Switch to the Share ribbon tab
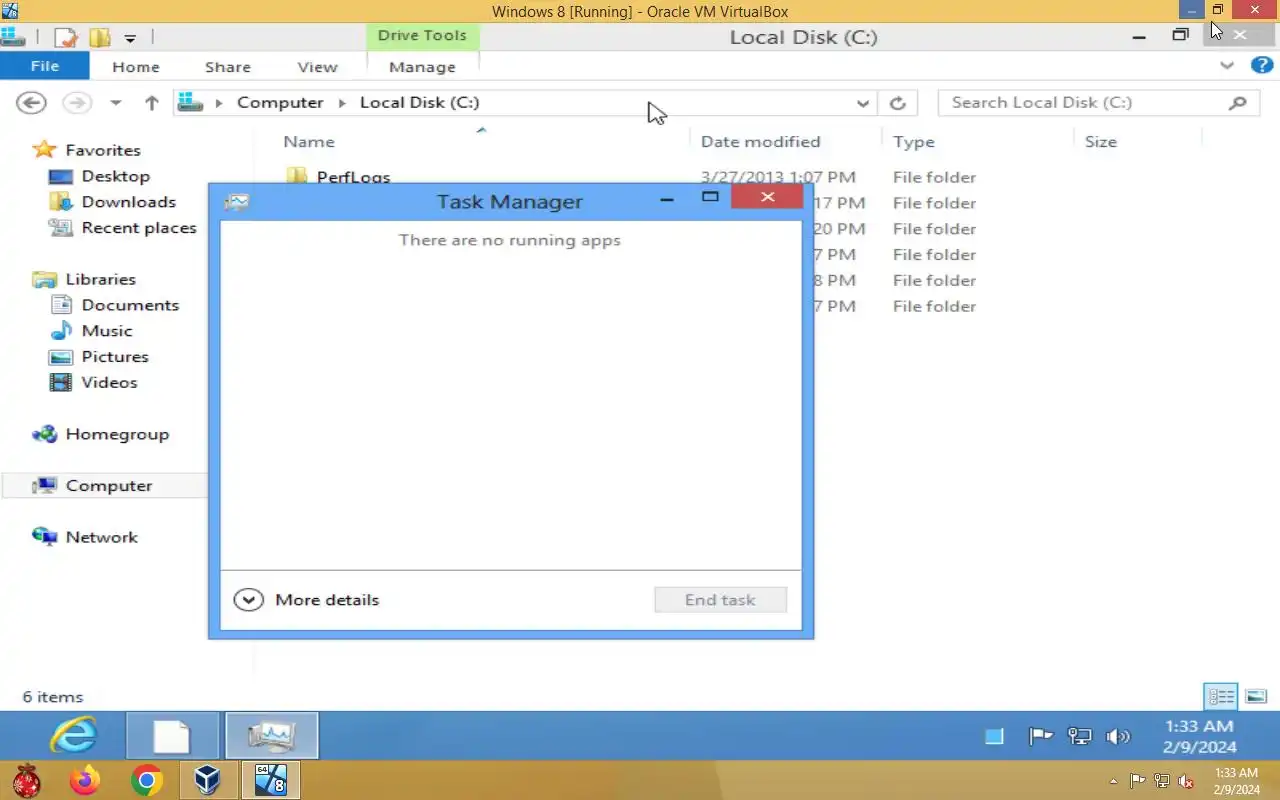 click(x=228, y=67)
